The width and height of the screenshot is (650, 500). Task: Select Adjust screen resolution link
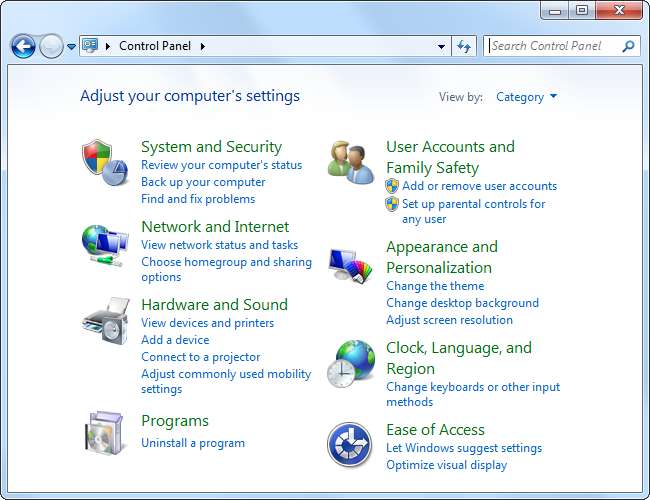[x=449, y=320]
